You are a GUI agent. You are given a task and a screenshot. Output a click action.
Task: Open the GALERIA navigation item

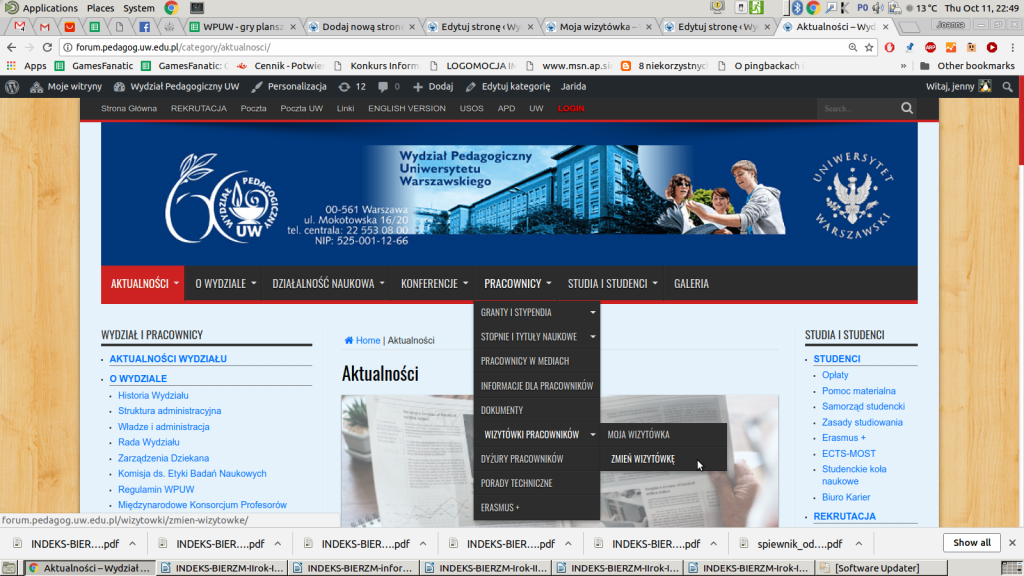691,283
